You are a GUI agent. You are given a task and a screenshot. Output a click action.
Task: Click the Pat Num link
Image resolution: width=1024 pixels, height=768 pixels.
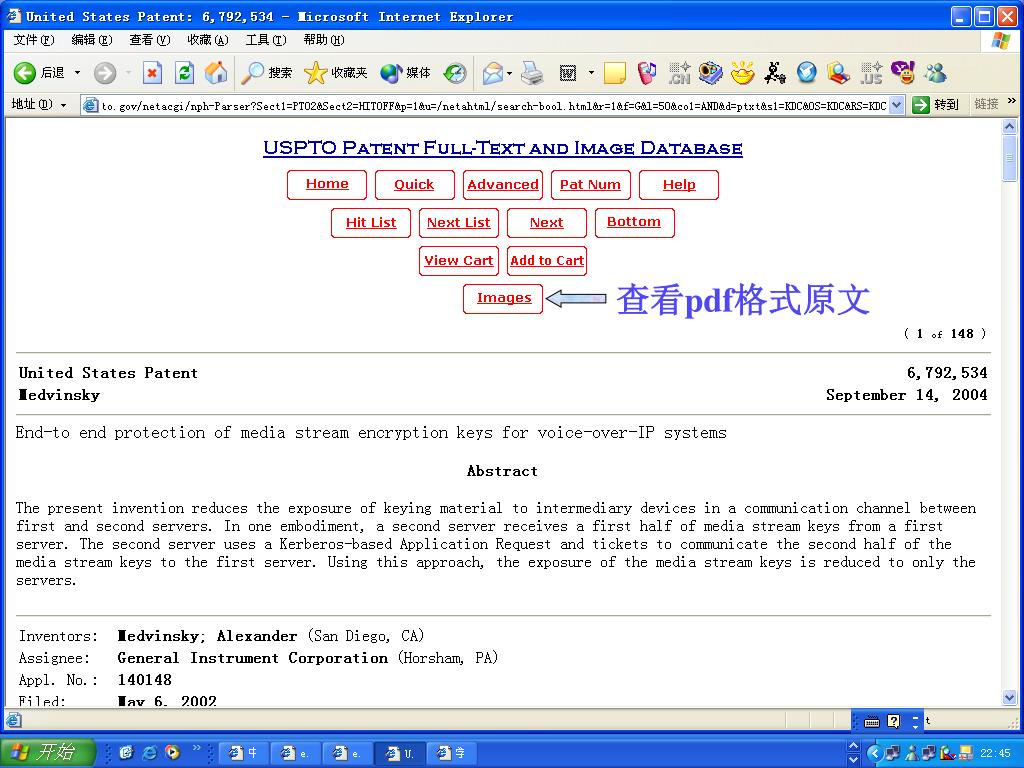(590, 185)
